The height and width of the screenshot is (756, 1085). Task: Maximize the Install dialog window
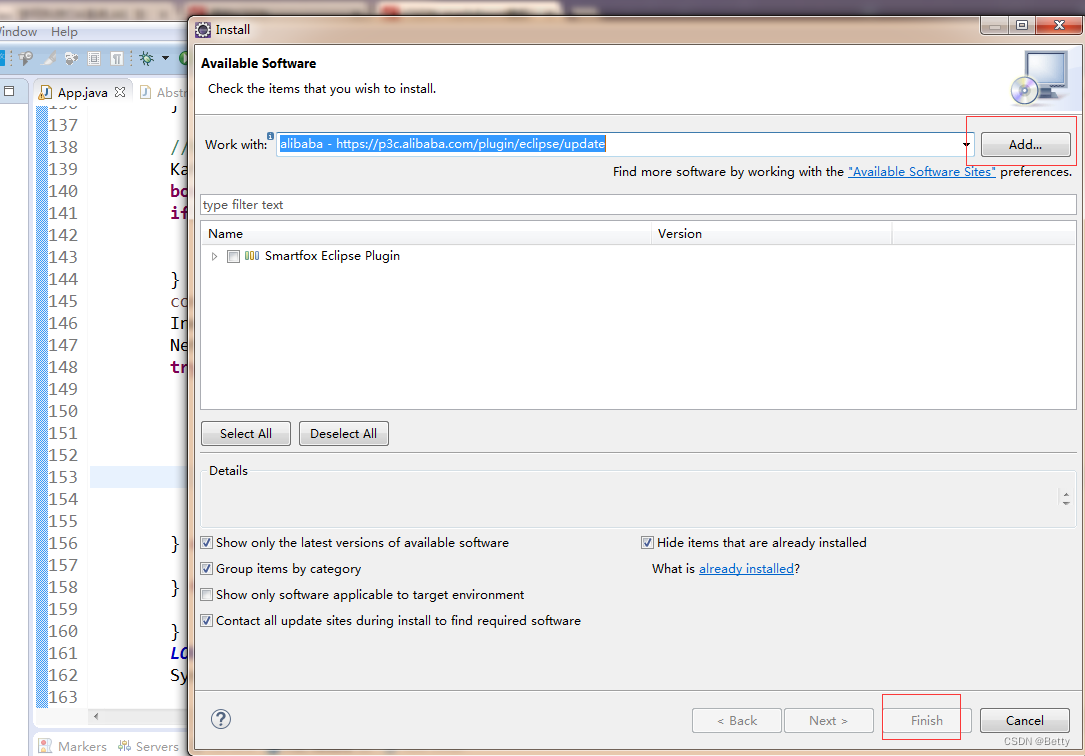tap(1022, 26)
